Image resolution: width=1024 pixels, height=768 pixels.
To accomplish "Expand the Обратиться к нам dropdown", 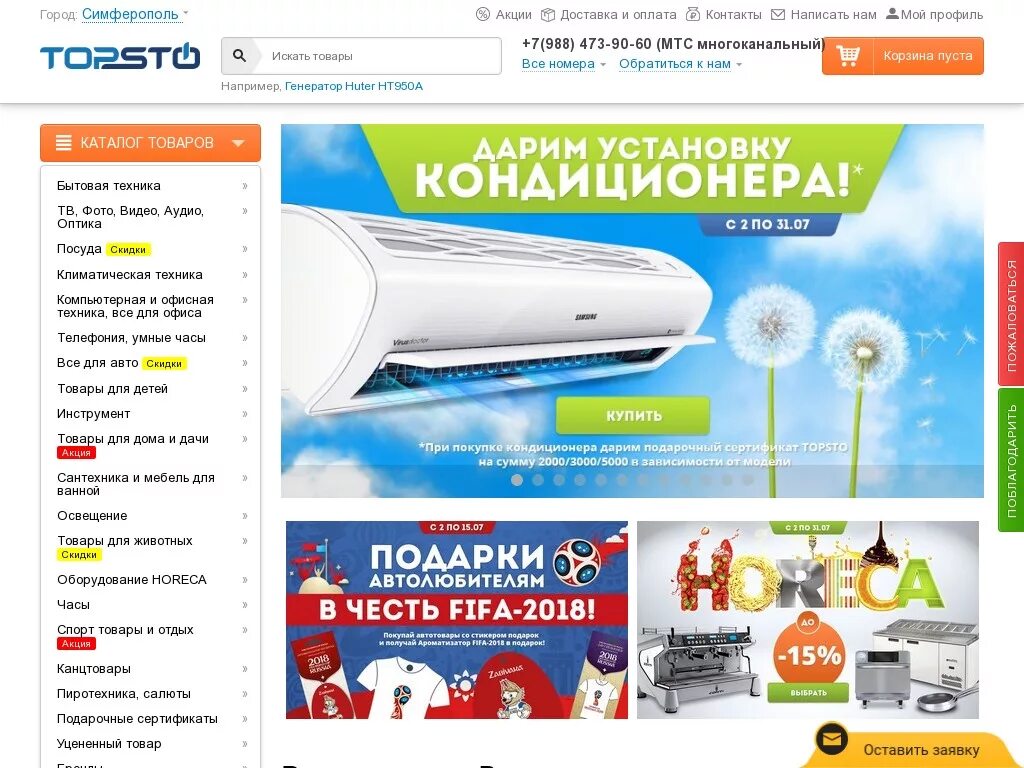I will 680,64.
